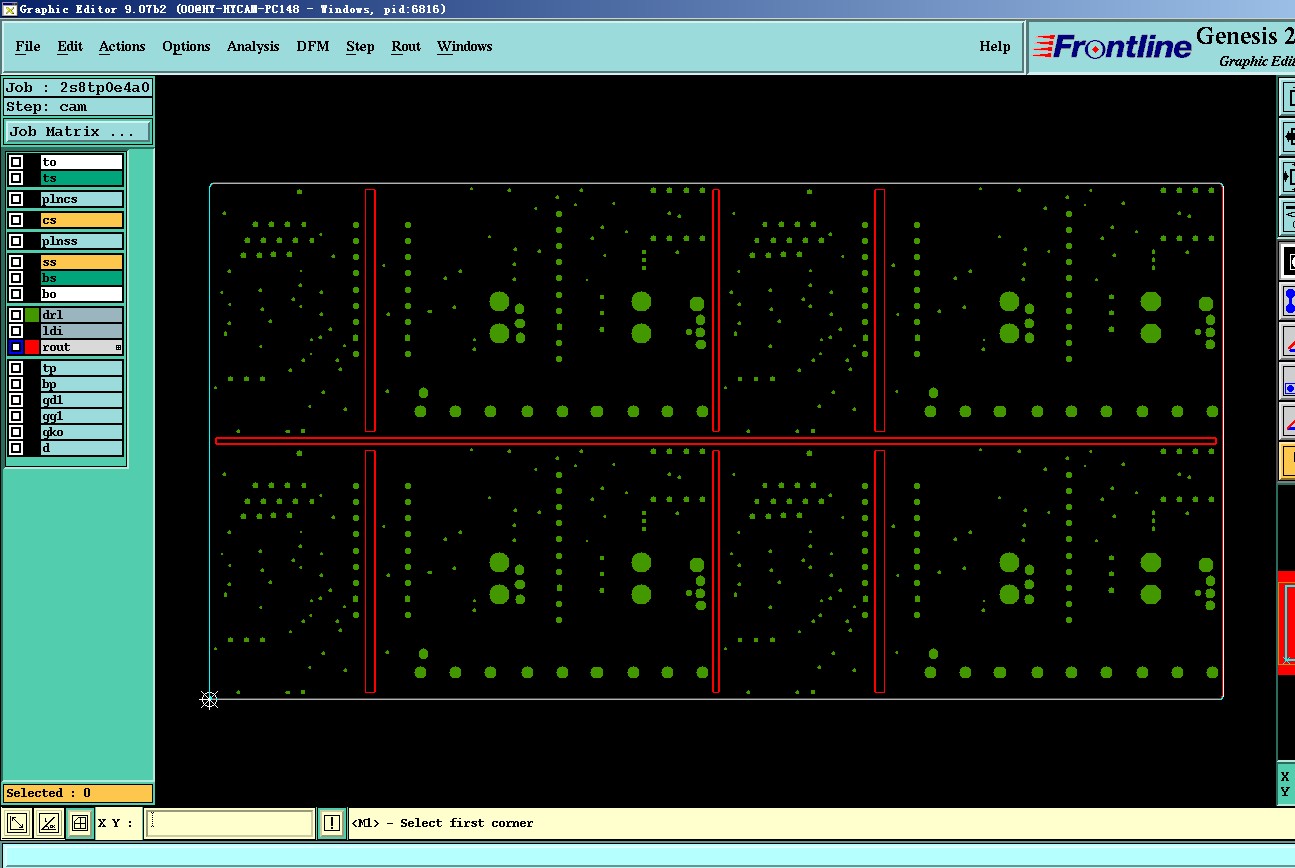Screen dimensions: 1295x868
Task: Toggle display checkbox for layer bo
Action: coord(16,294)
